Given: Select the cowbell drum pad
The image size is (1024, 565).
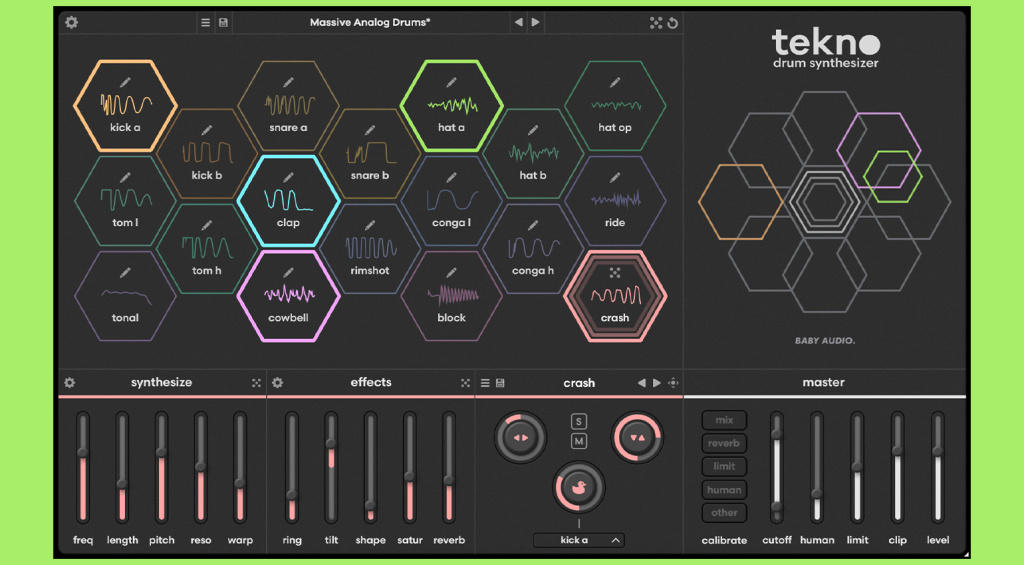Looking at the screenshot, I should coord(288,296).
